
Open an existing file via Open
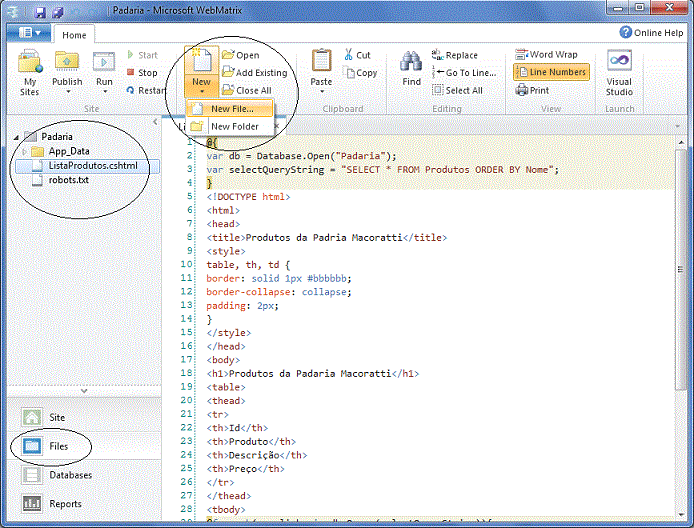[241, 55]
